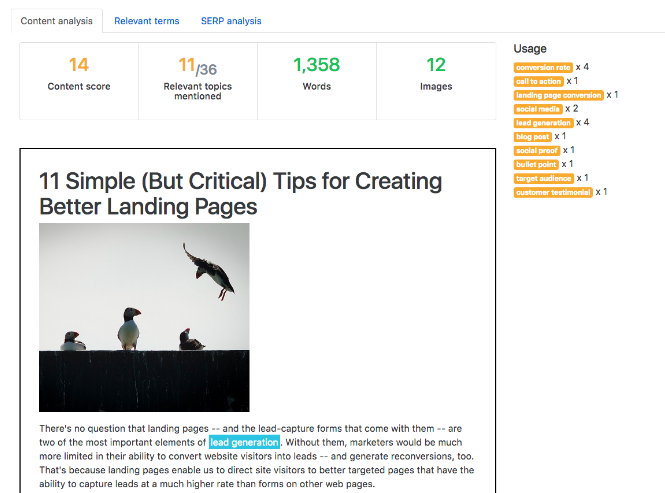Click the Content score card showing 14
665x493 pixels.
coord(79,81)
